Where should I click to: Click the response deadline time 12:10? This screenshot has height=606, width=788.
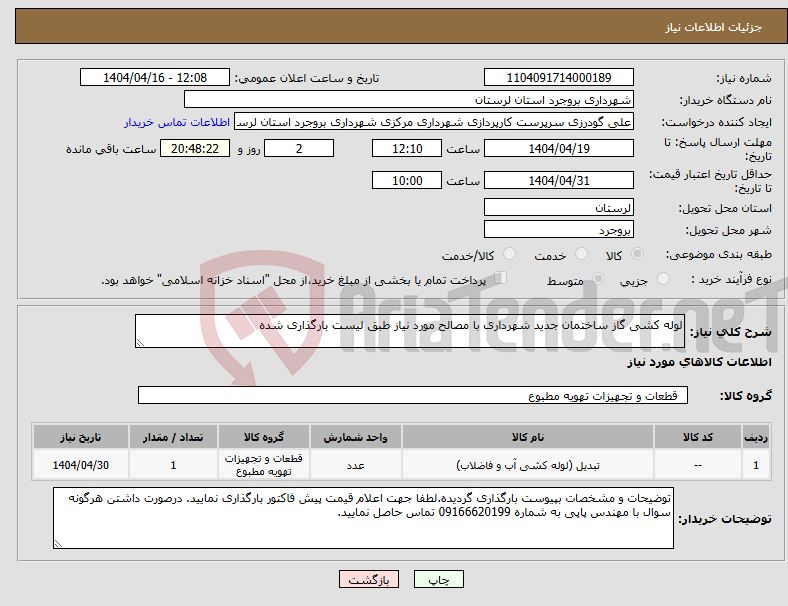tap(407, 149)
